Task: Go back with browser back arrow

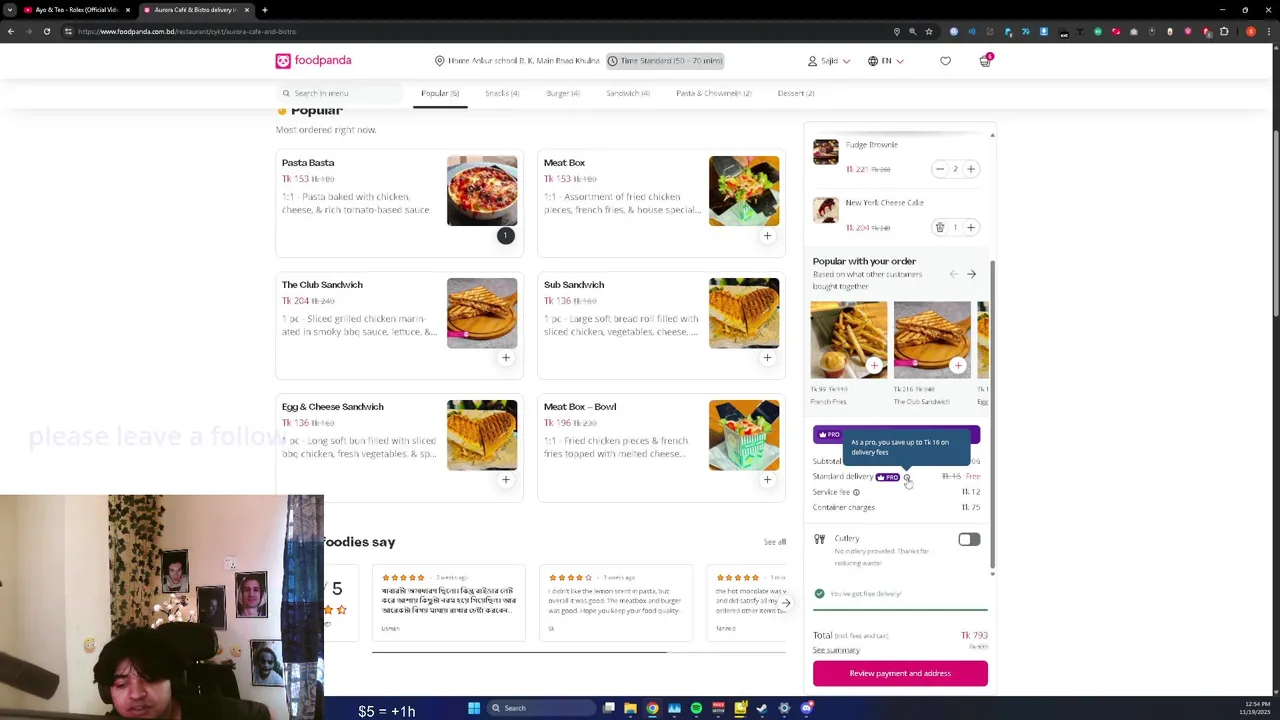Action: coord(10,31)
